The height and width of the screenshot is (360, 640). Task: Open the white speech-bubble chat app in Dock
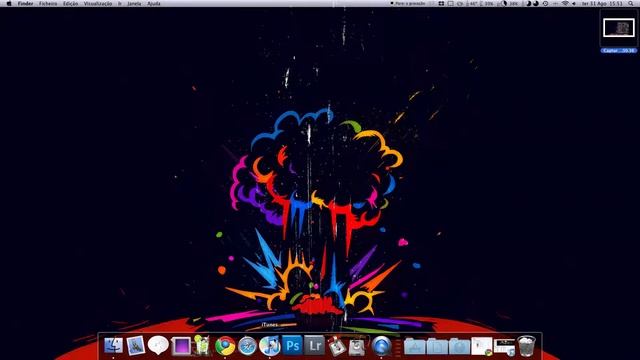pyautogui.click(x=158, y=345)
